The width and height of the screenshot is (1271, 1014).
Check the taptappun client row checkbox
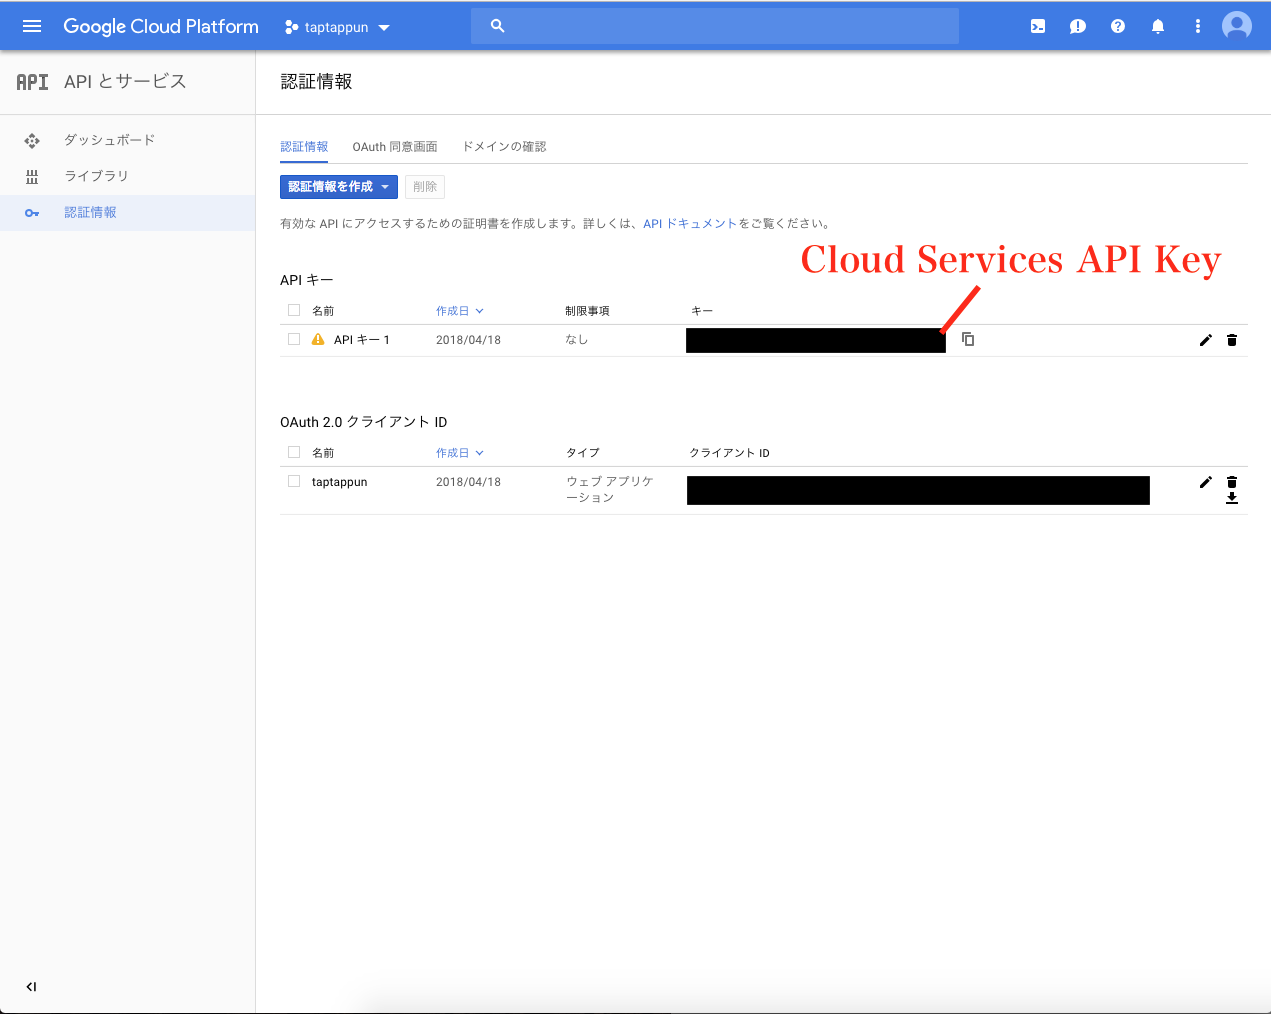coord(294,481)
